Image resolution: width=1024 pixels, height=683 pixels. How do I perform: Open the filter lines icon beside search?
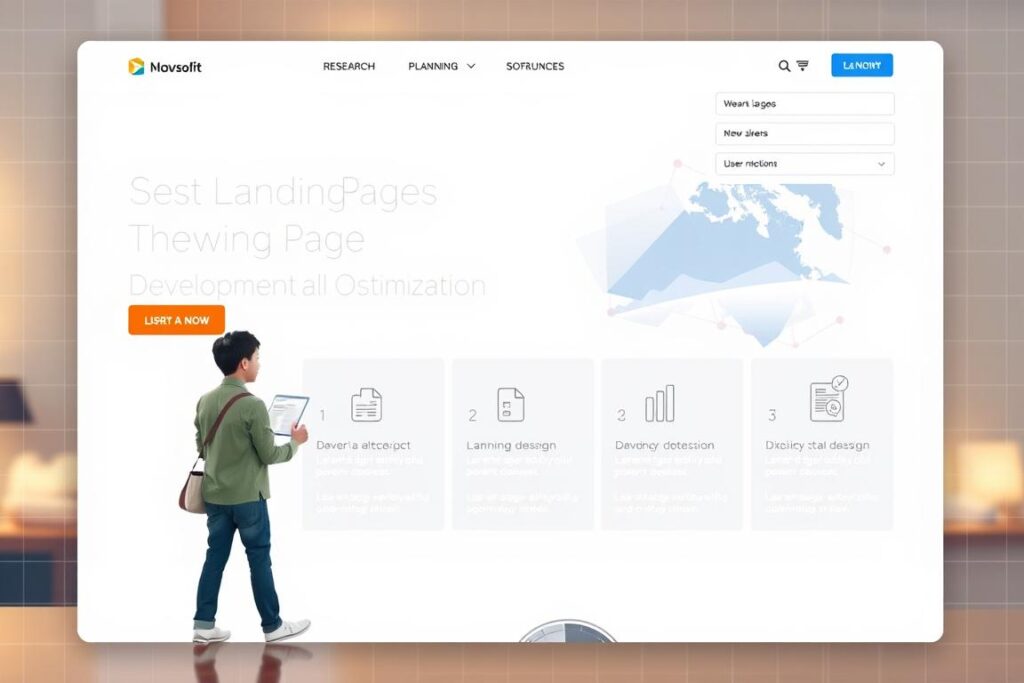coord(803,65)
